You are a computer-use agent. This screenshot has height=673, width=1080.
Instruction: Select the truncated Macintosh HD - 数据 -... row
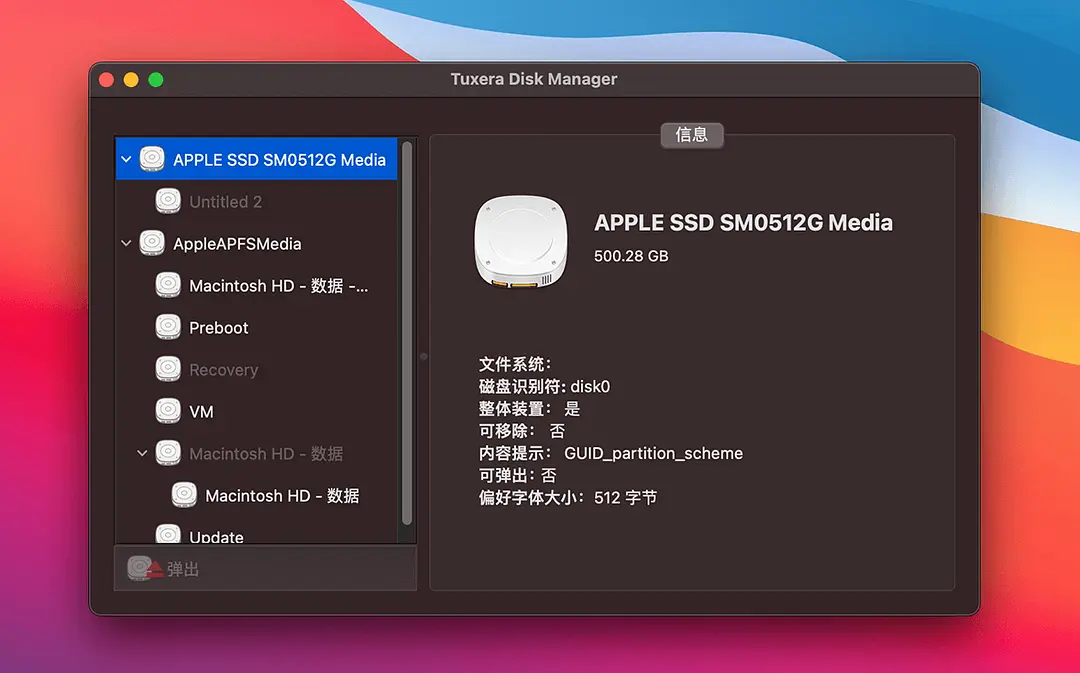[256, 285]
